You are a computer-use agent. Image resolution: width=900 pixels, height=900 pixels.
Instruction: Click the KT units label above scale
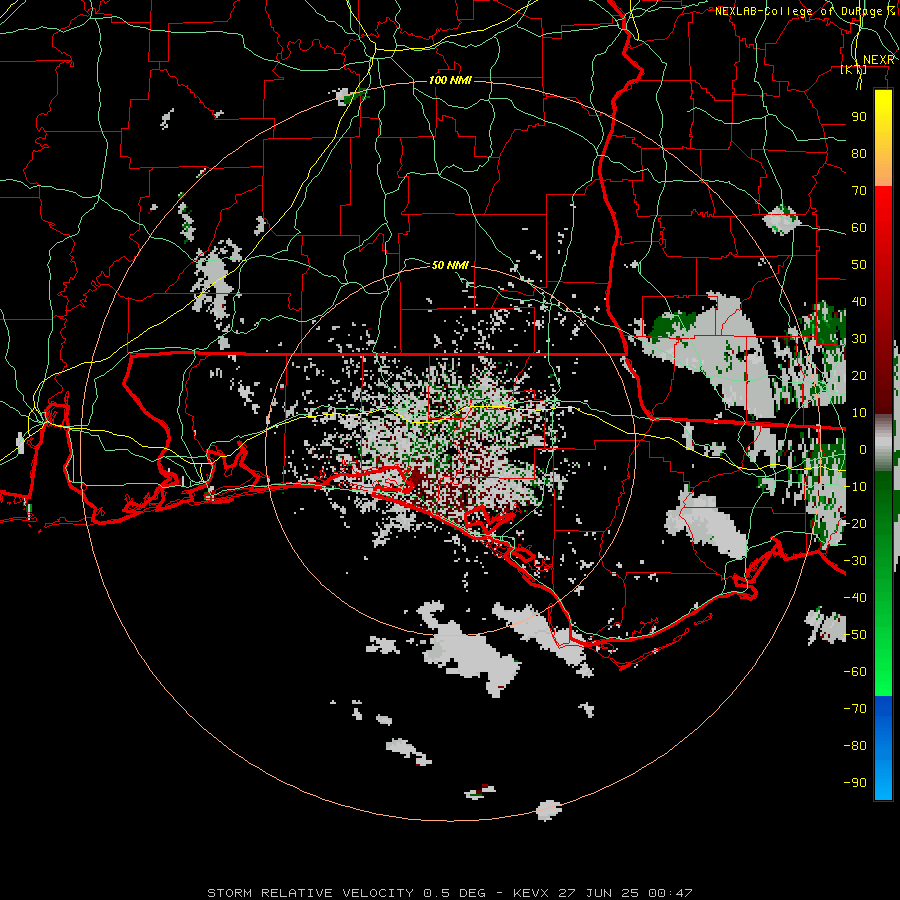(x=854, y=69)
